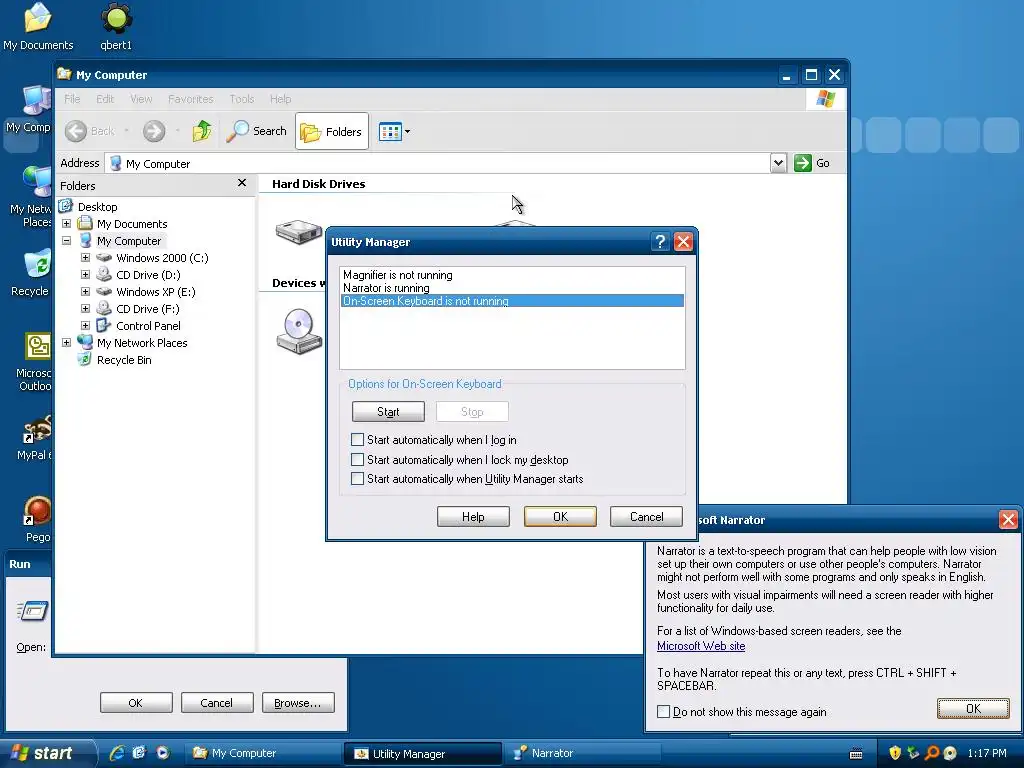Cancel the Utility Manager dialog
This screenshot has width=1024, height=768.
click(647, 517)
